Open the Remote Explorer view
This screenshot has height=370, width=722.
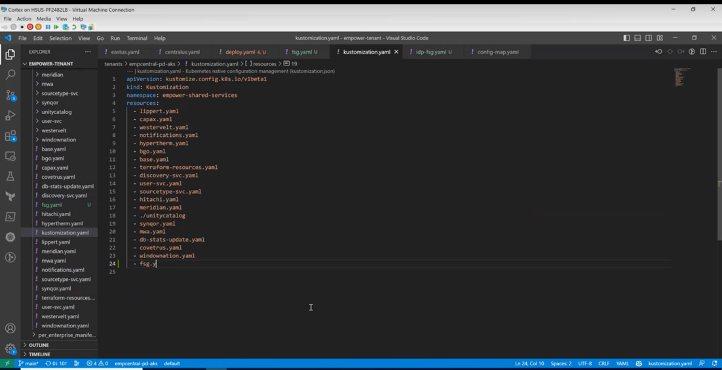(x=10, y=156)
